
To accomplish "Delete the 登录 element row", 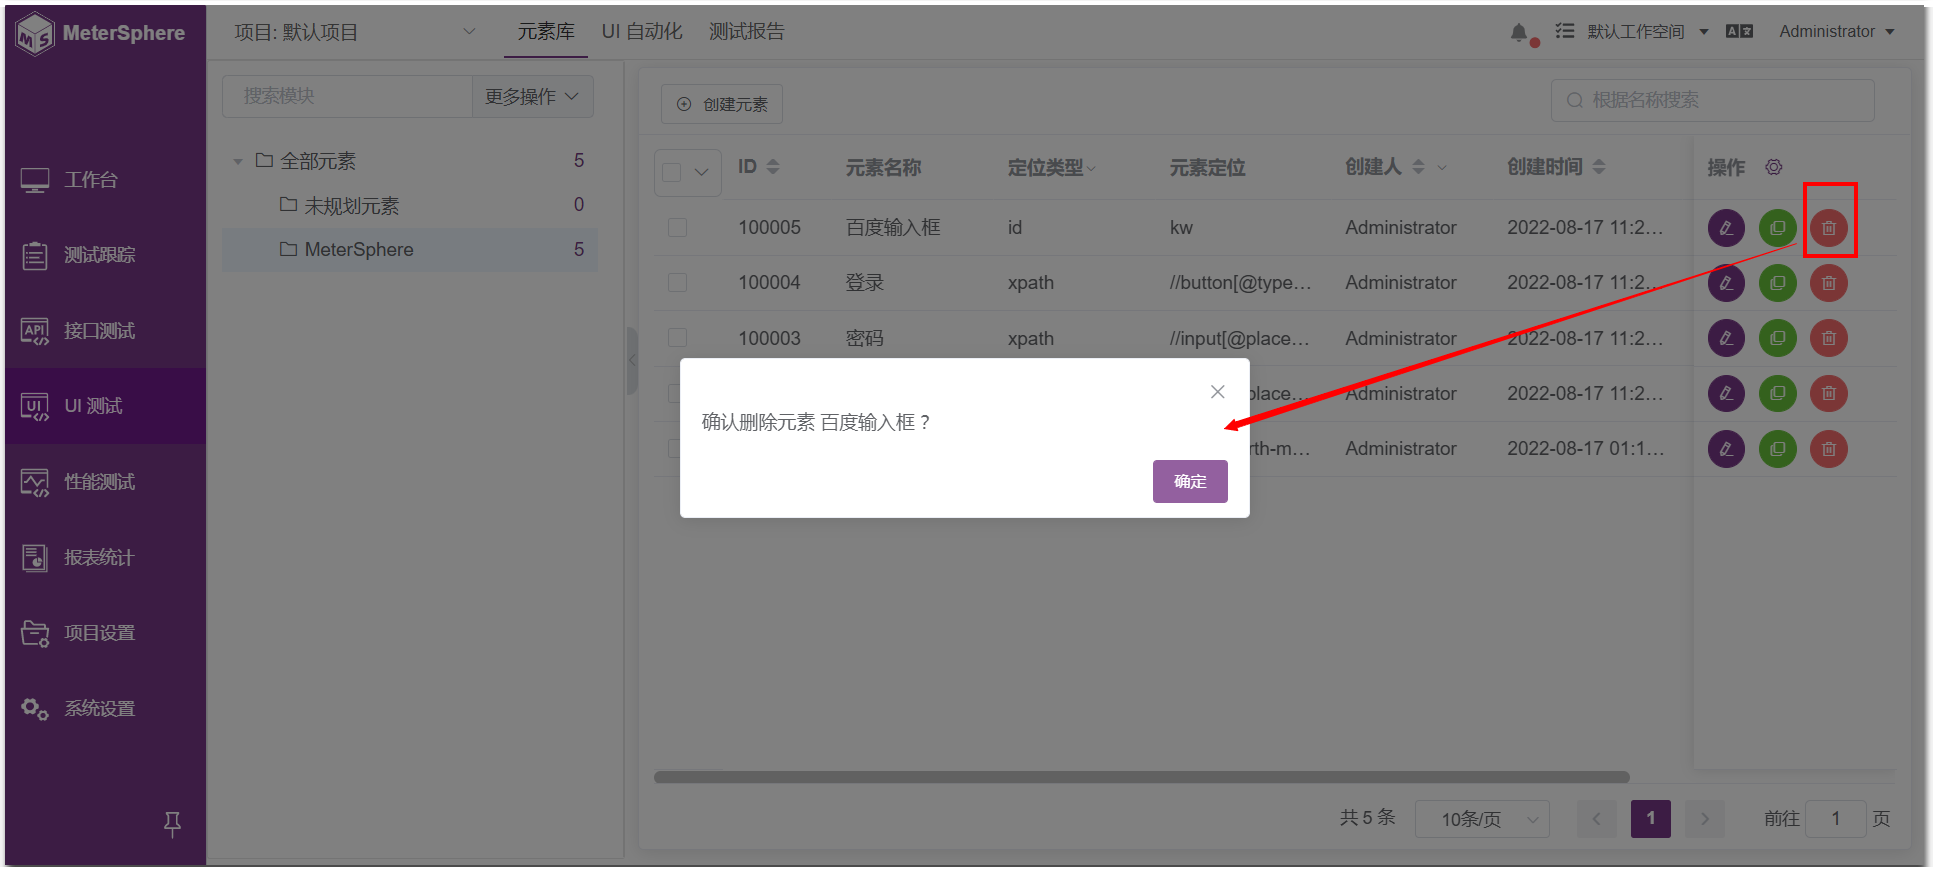I will point(1829,283).
